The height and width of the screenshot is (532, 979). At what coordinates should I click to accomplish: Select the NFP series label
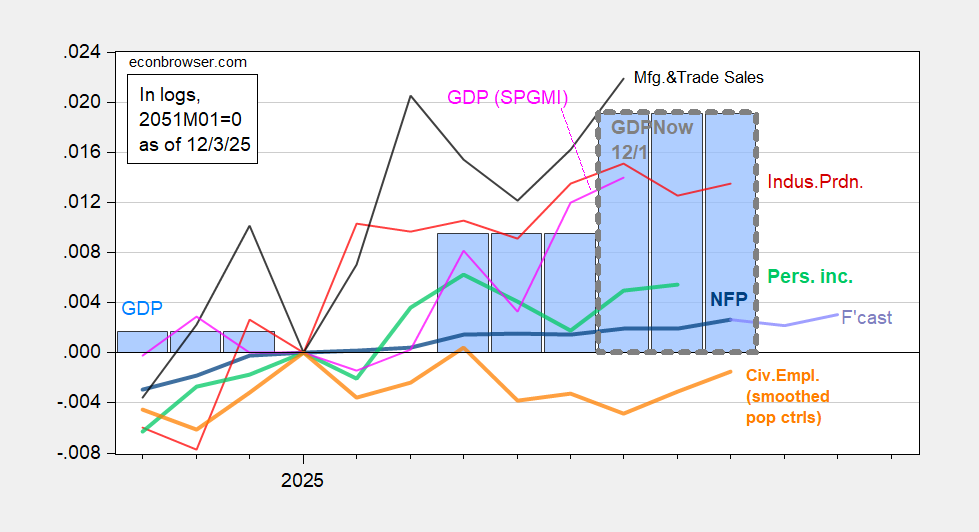(x=730, y=299)
